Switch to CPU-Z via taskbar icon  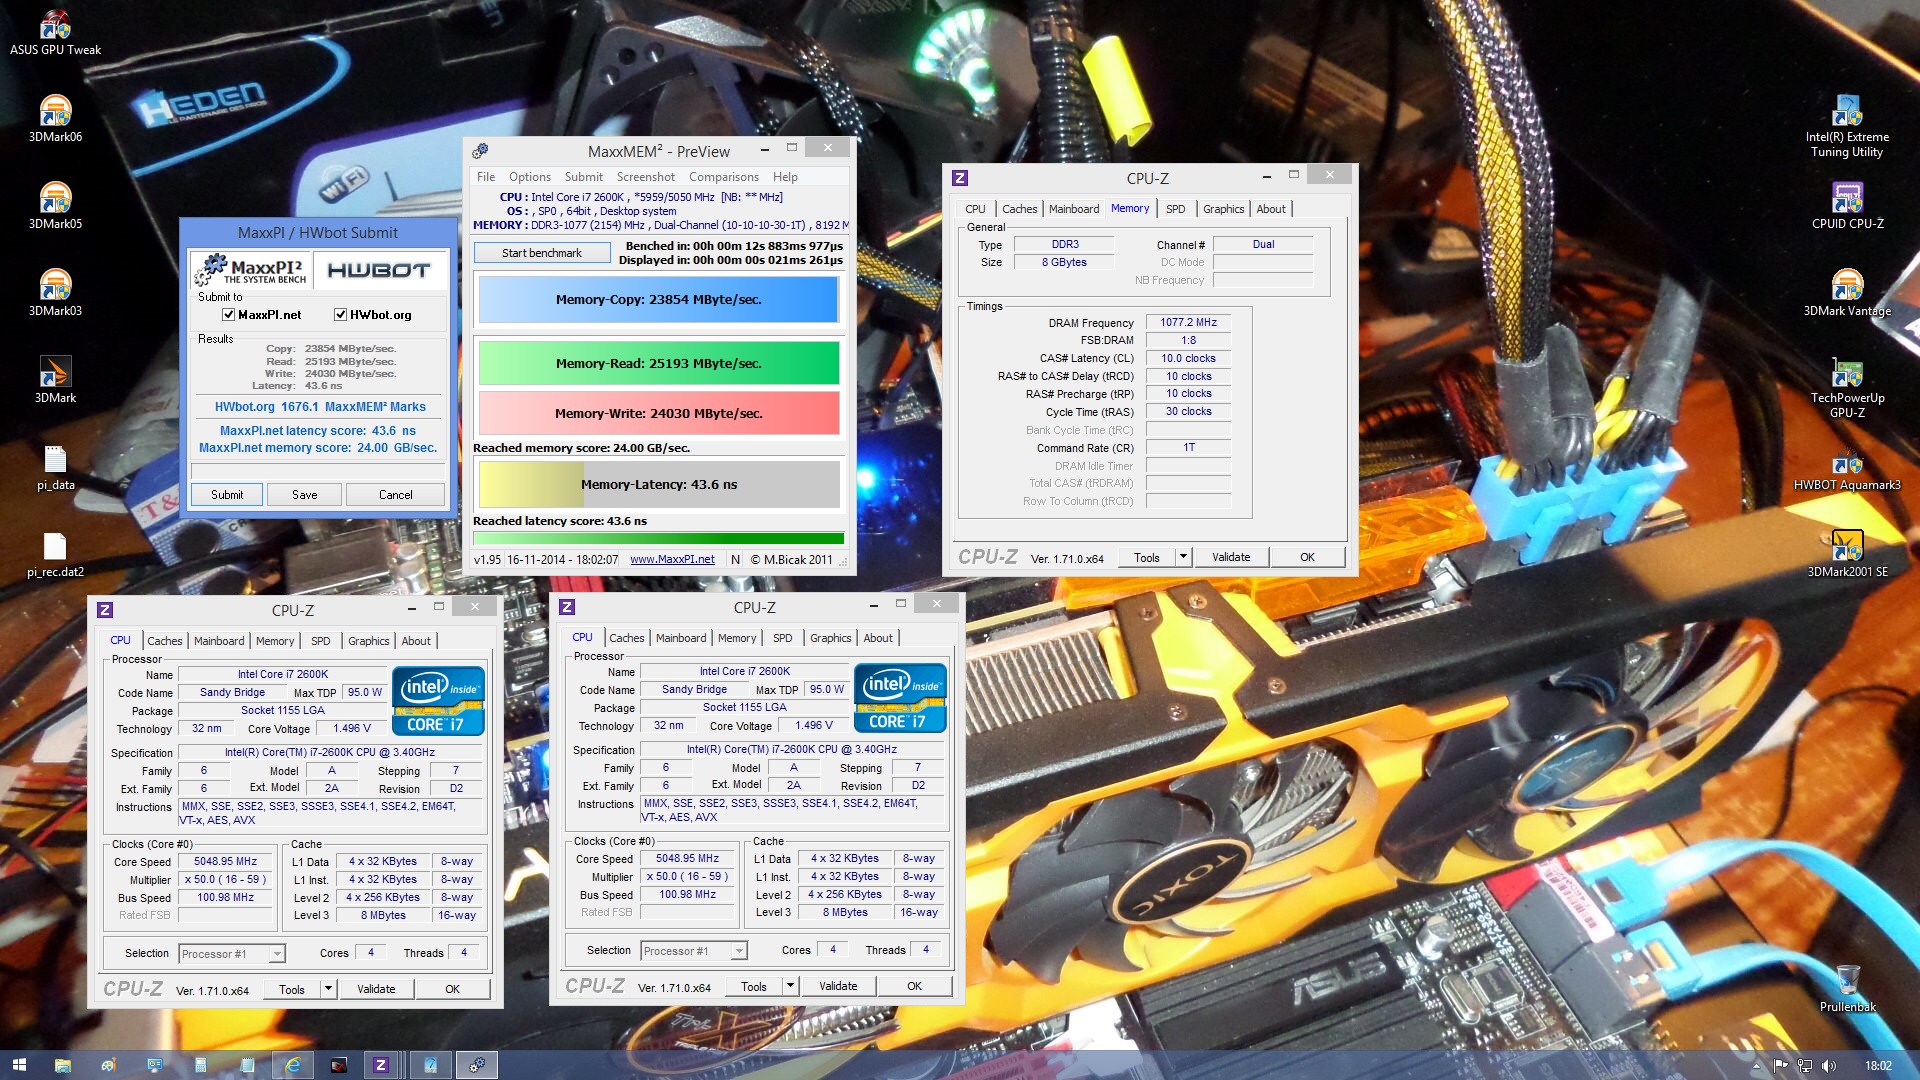(x=380, y=1065)
